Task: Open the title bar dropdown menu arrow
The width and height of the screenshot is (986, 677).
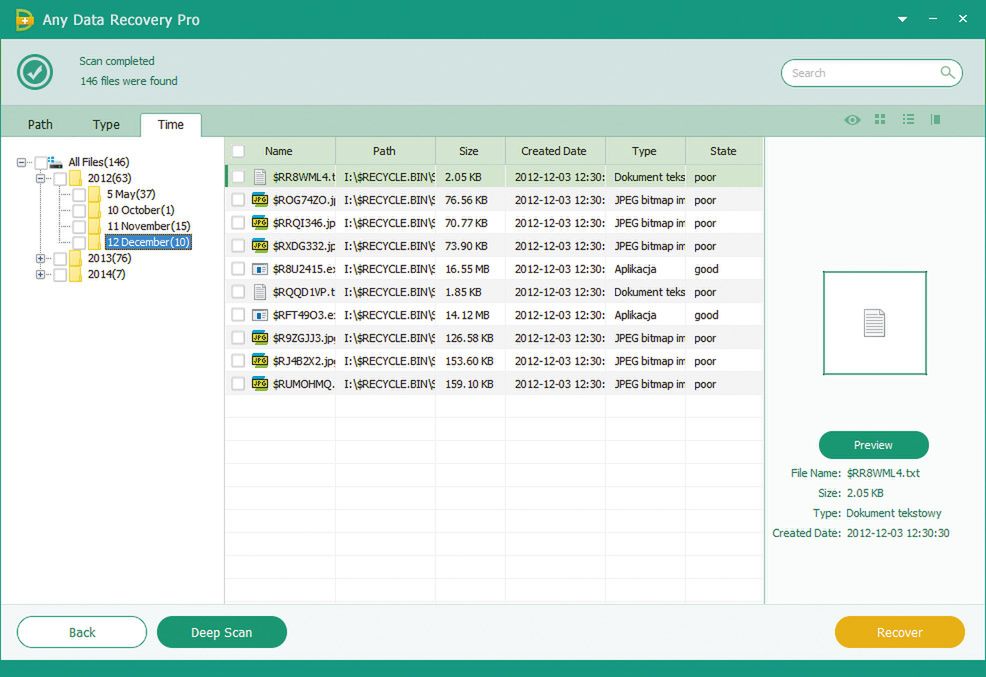Action: coord(903,19)
